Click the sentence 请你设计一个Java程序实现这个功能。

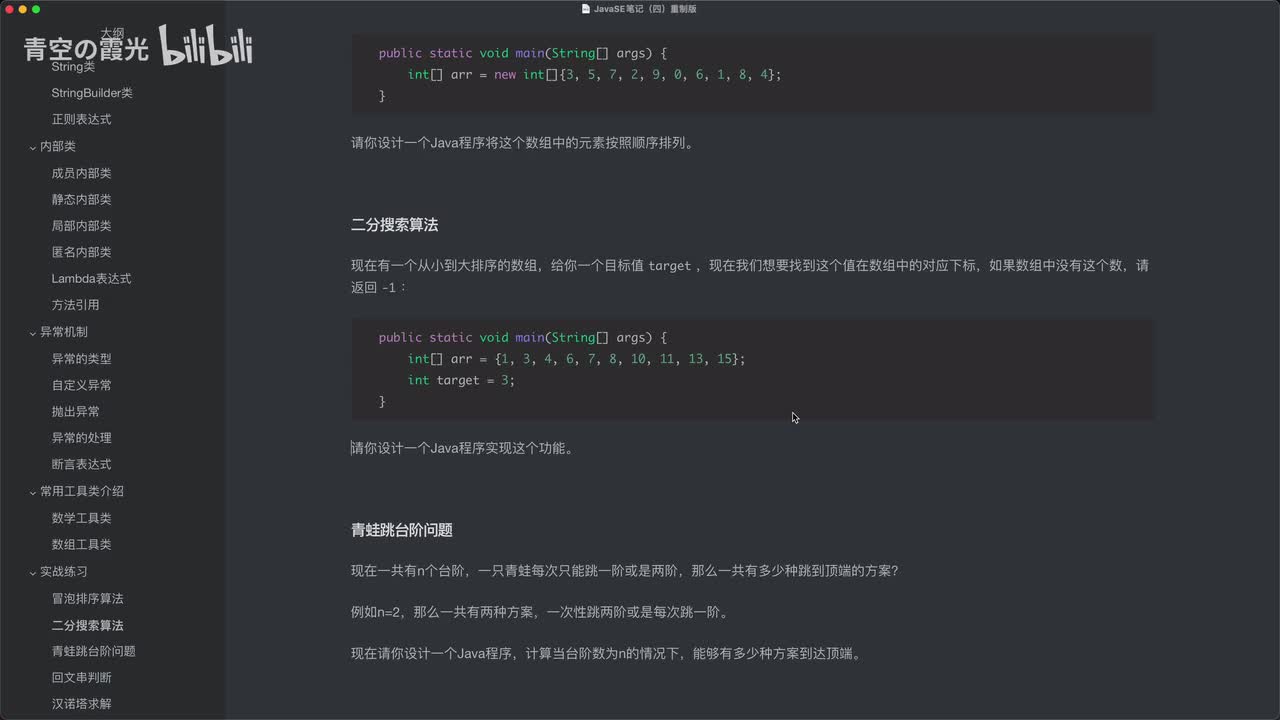(x=464, y=448)
